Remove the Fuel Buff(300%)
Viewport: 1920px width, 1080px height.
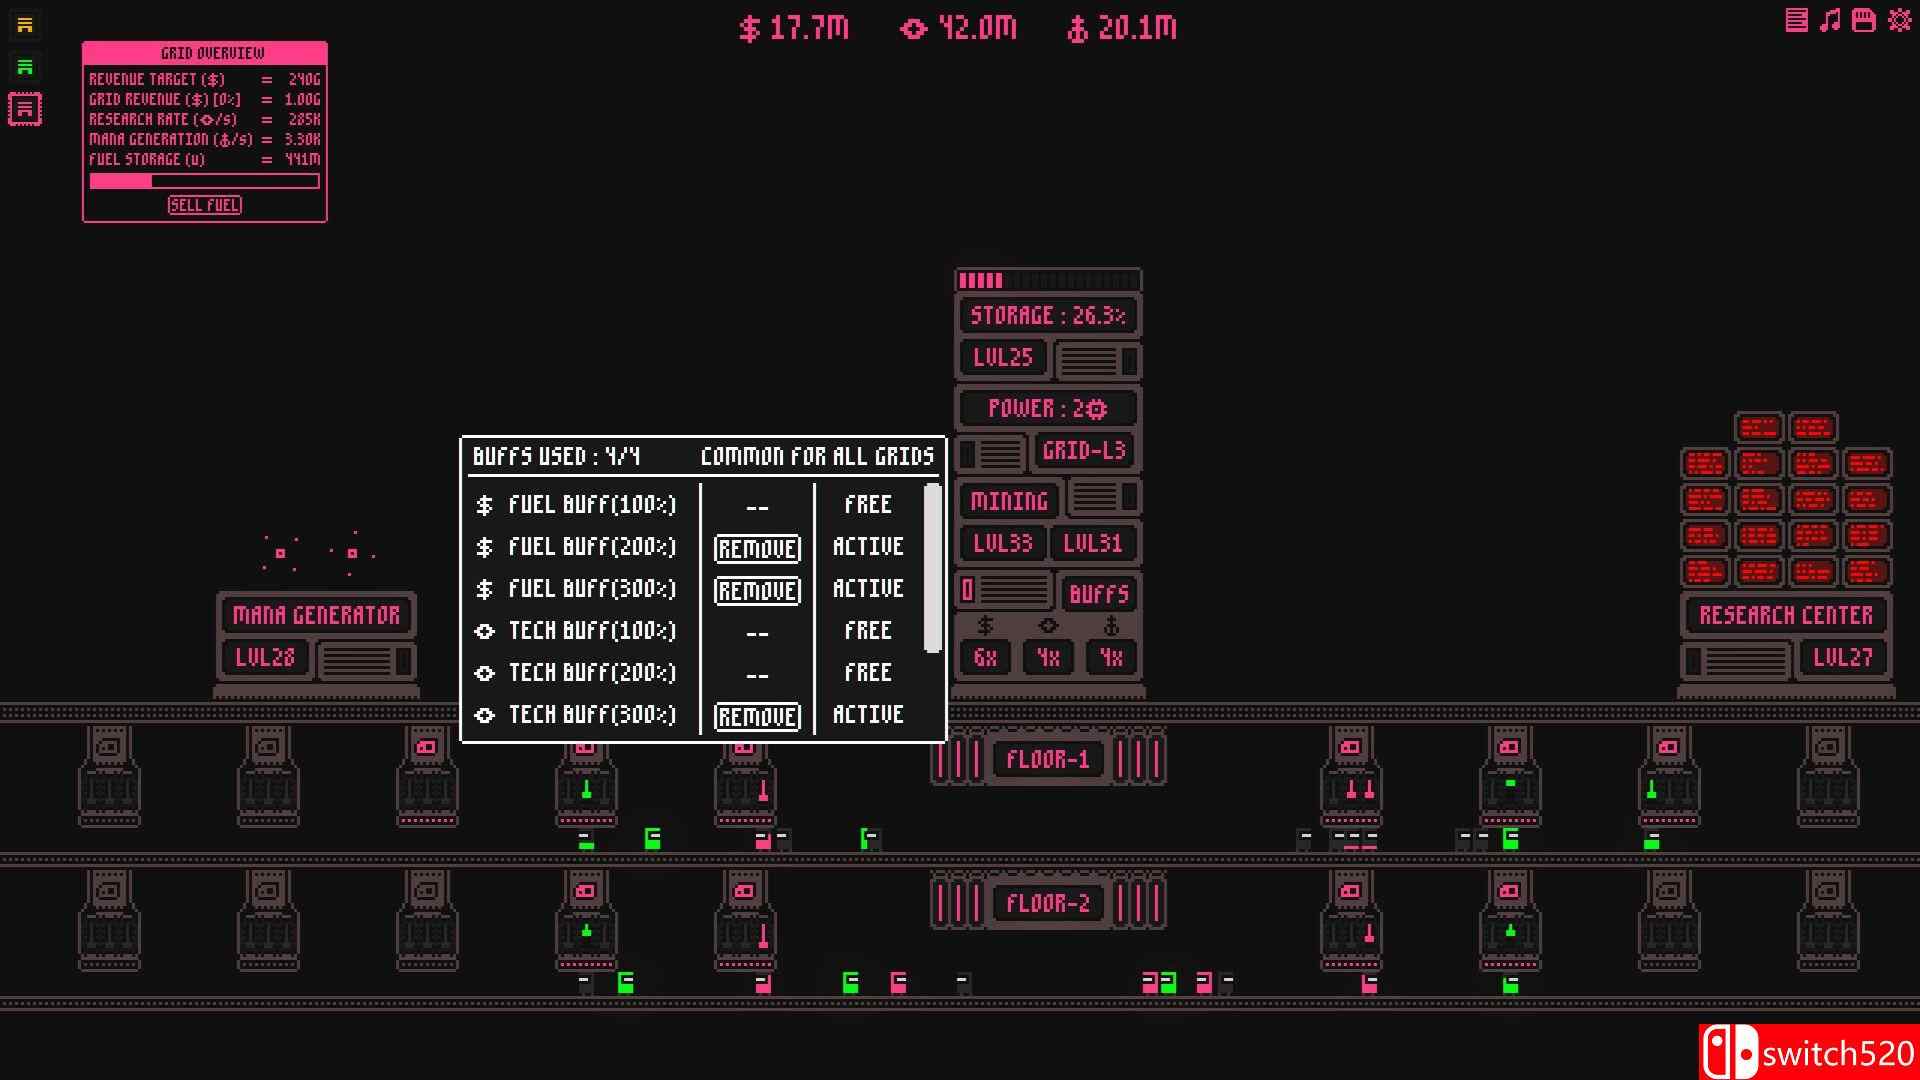click(757, 590)
